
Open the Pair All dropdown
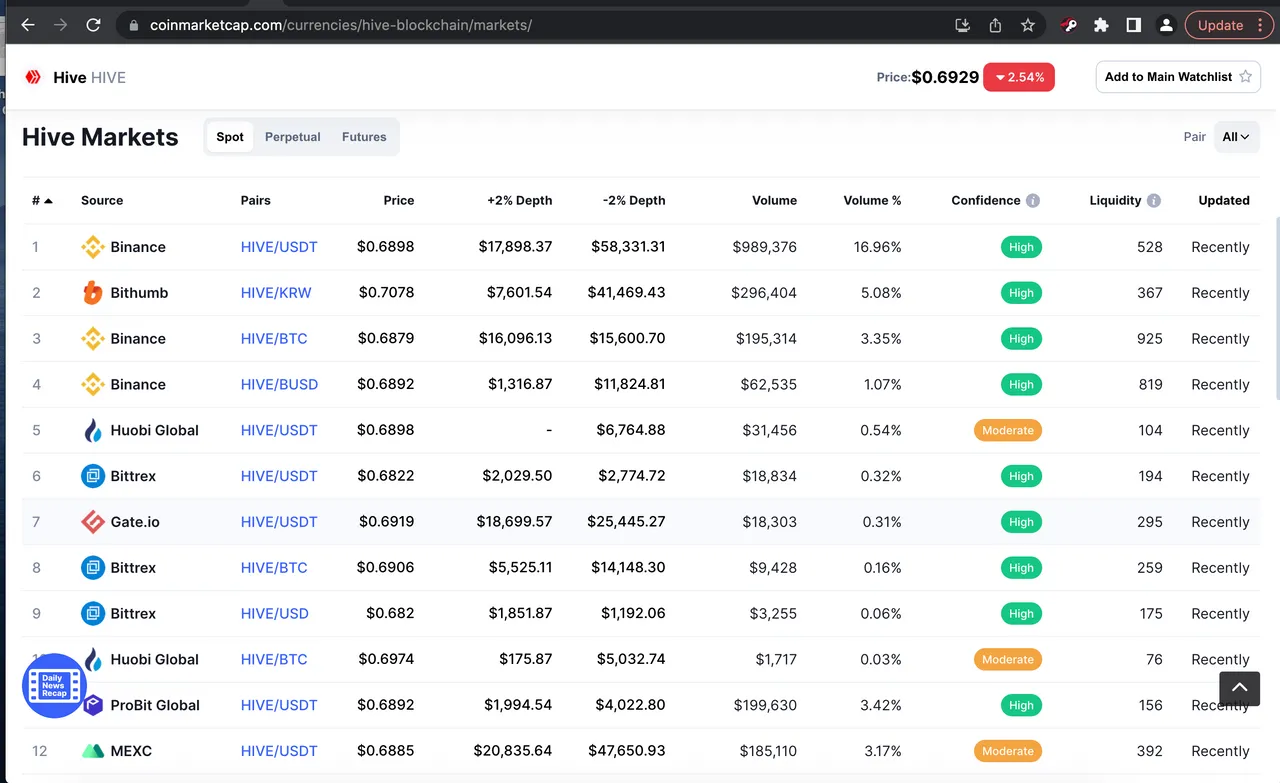tap(1237, 137)
